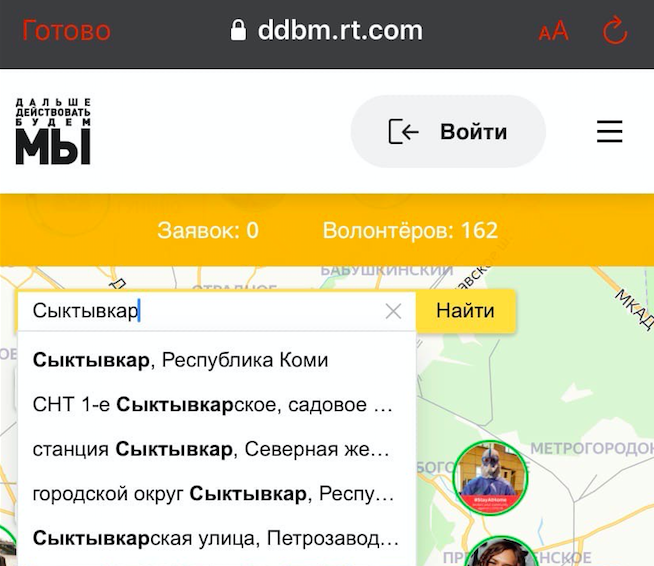
Task: Focus the Сыктывкар search input field
Action: [200, 312]
